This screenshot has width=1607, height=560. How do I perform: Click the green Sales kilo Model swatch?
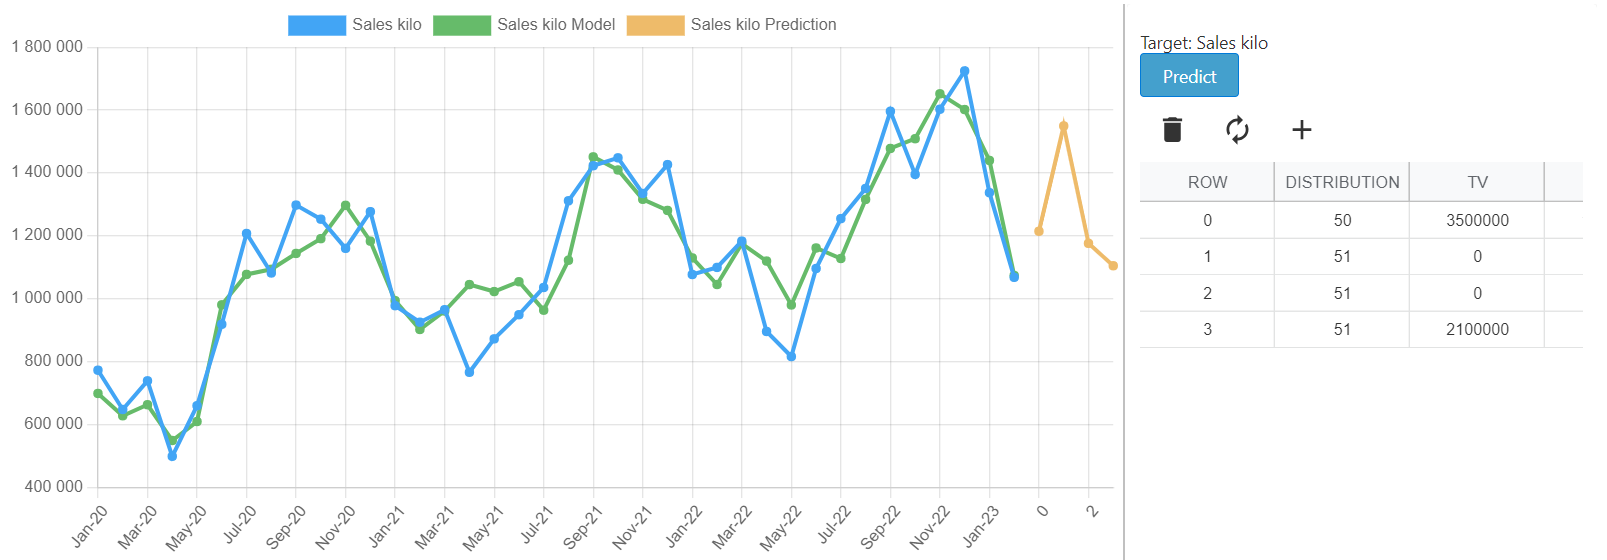pos(462,25)
